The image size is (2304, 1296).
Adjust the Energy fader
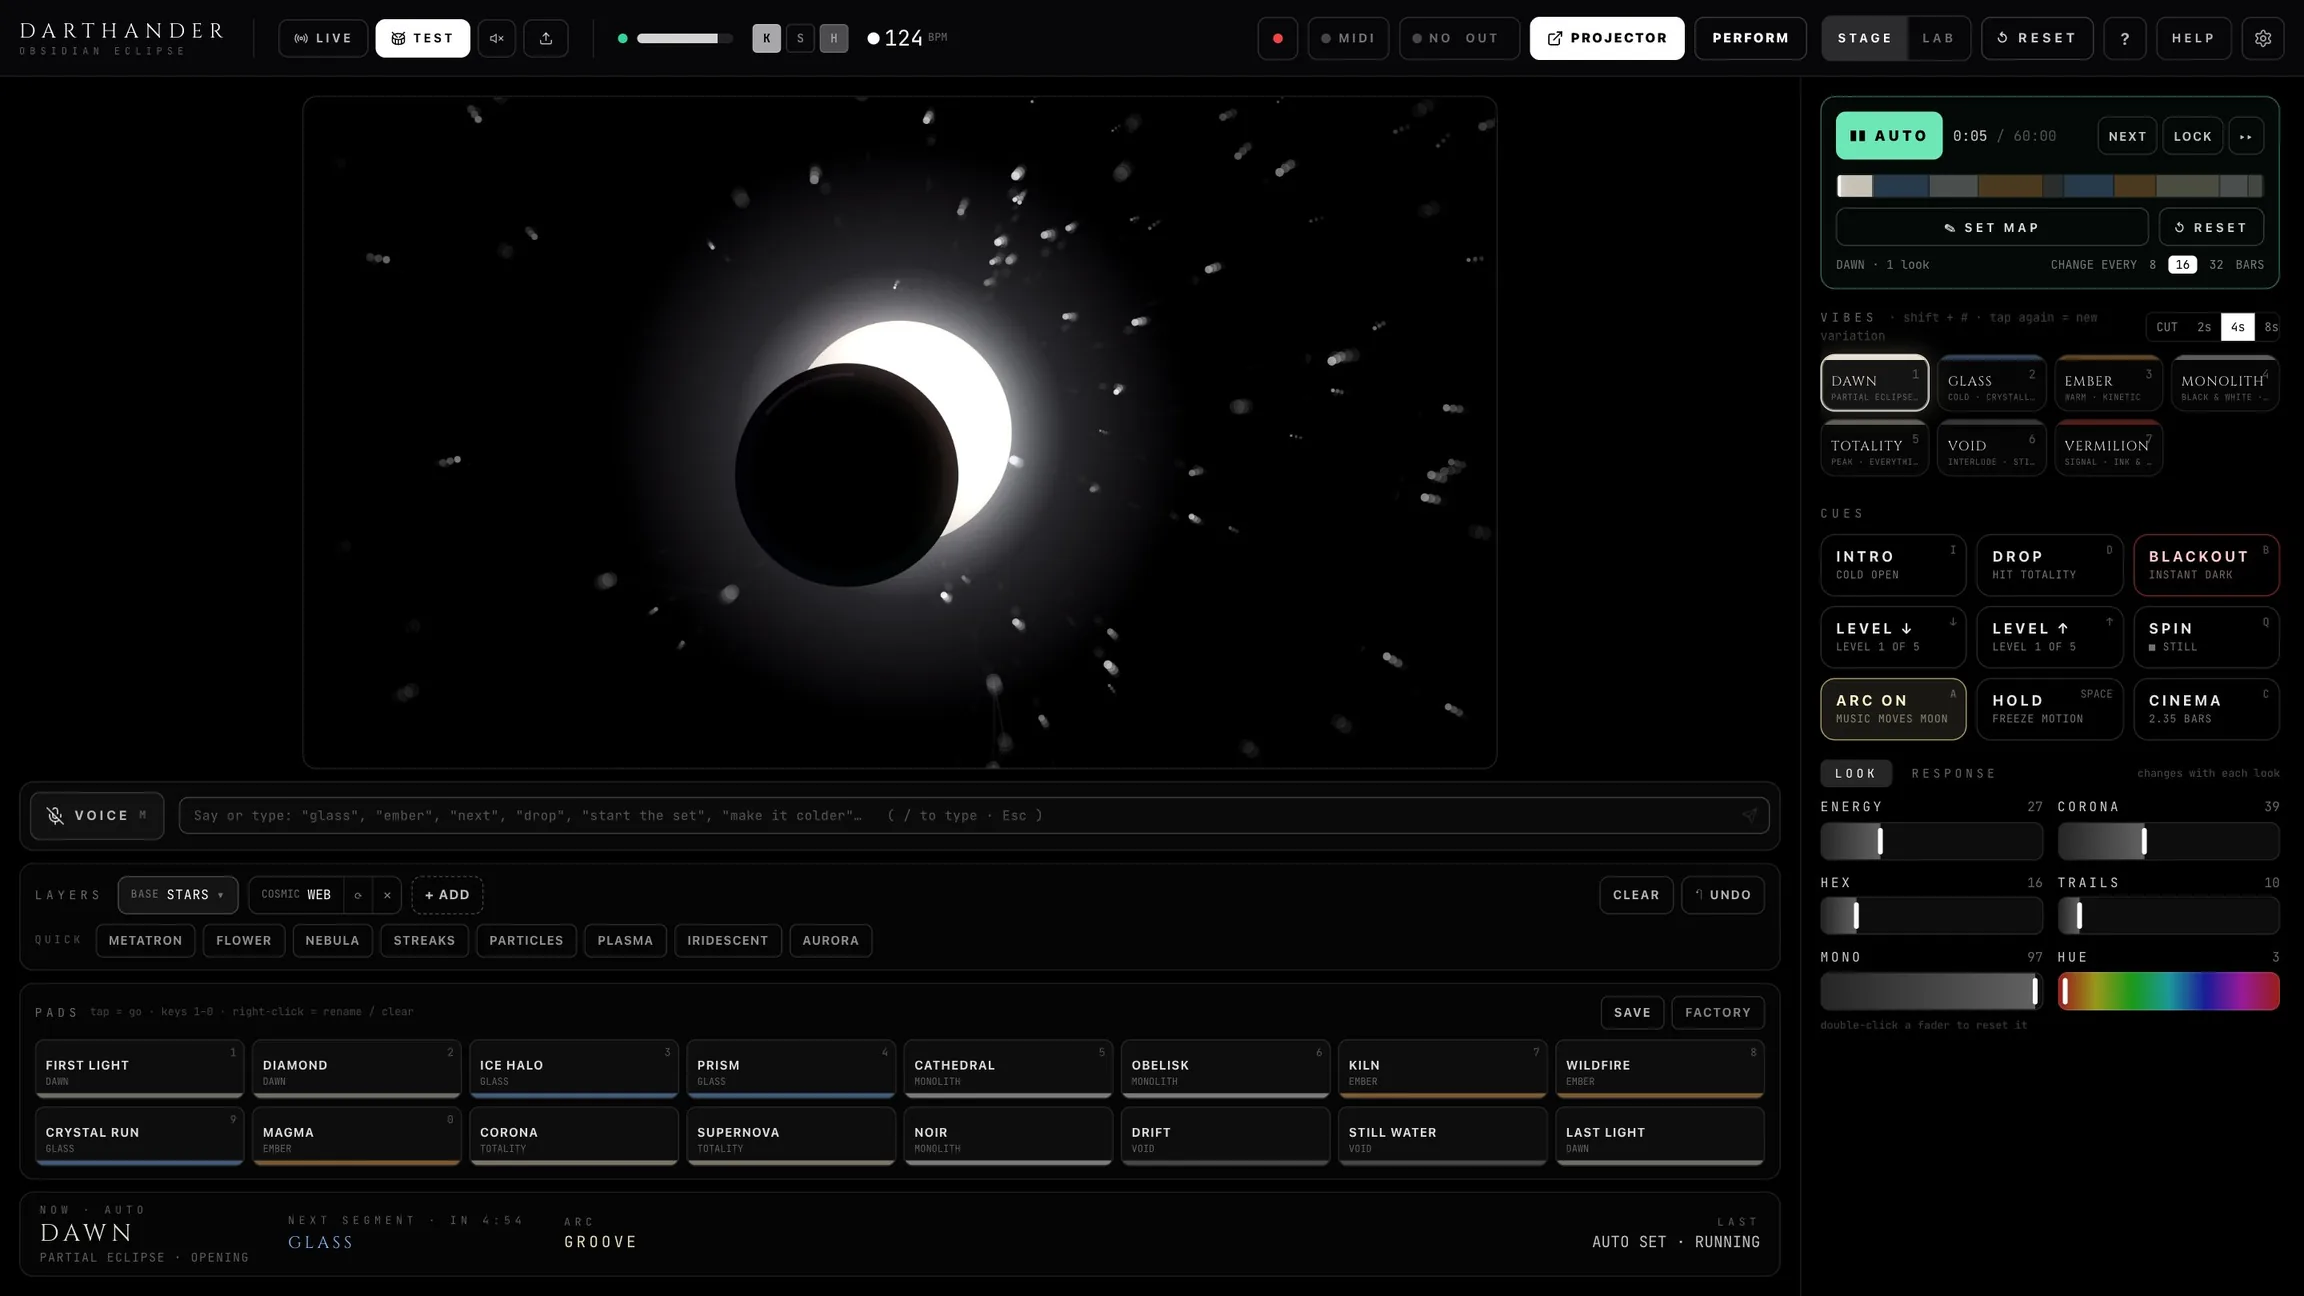click(1931, 841)
